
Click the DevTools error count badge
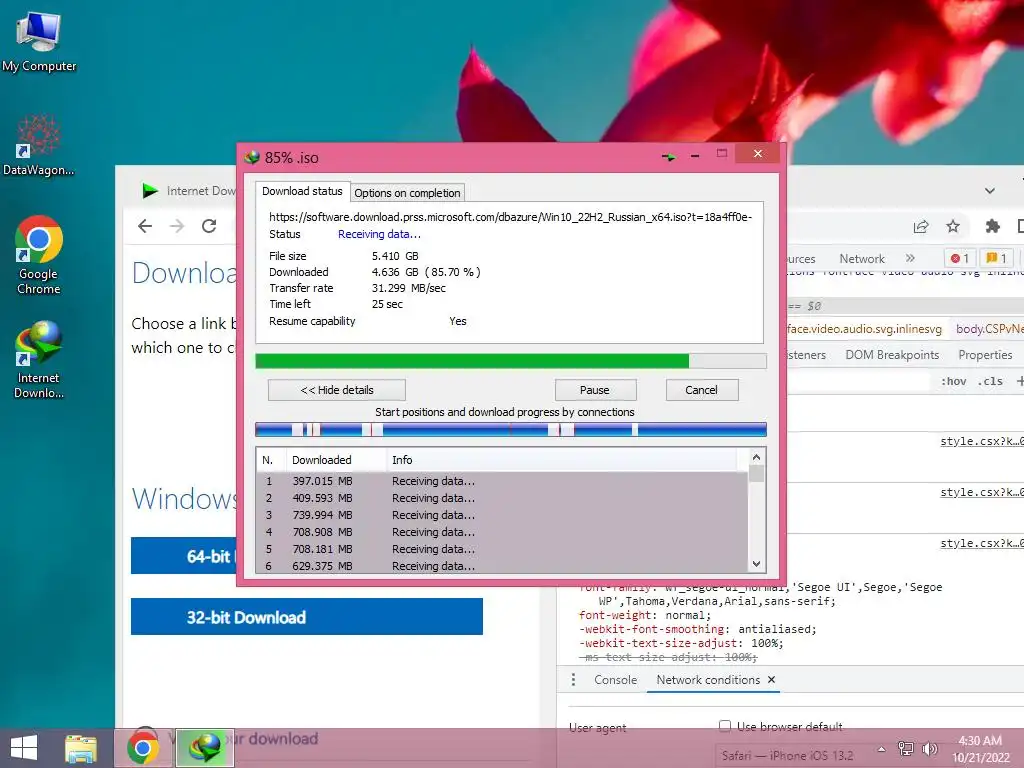click(960, 258)
